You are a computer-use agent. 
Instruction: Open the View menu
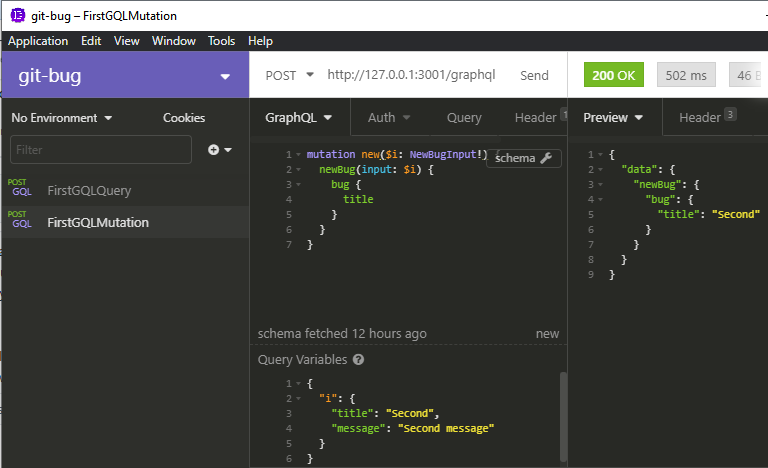coord(126,41)
